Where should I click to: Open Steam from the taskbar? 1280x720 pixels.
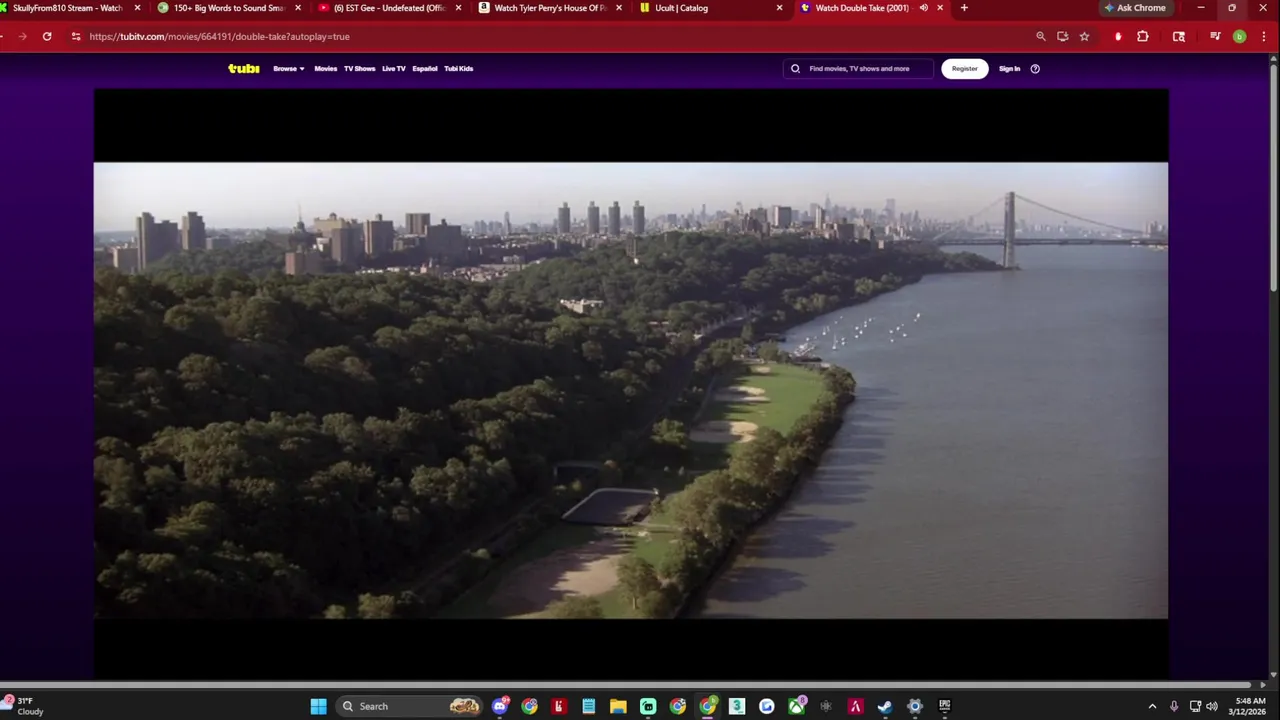tap(885, 706)
